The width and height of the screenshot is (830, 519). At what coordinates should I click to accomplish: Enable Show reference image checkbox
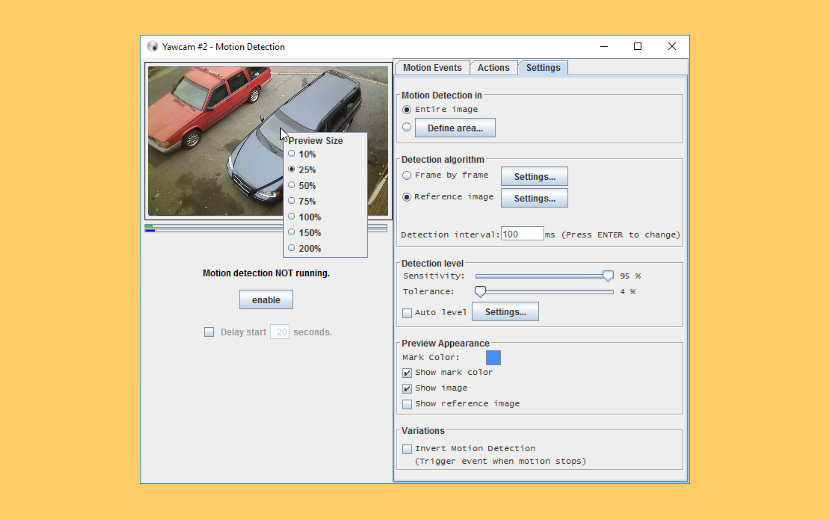click(x=407, y=404)
